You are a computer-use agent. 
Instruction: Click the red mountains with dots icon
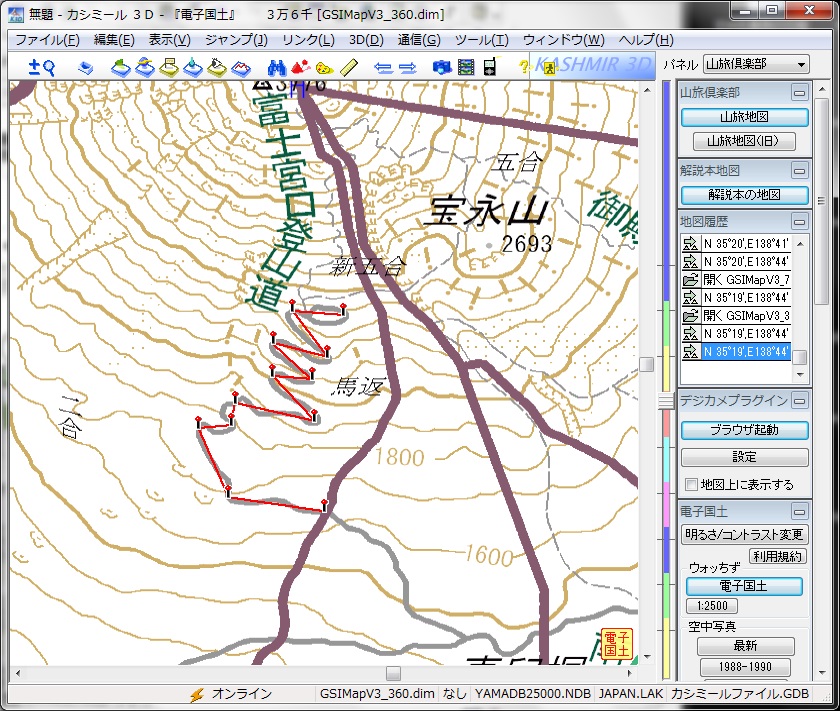click(x=301, y=68)
